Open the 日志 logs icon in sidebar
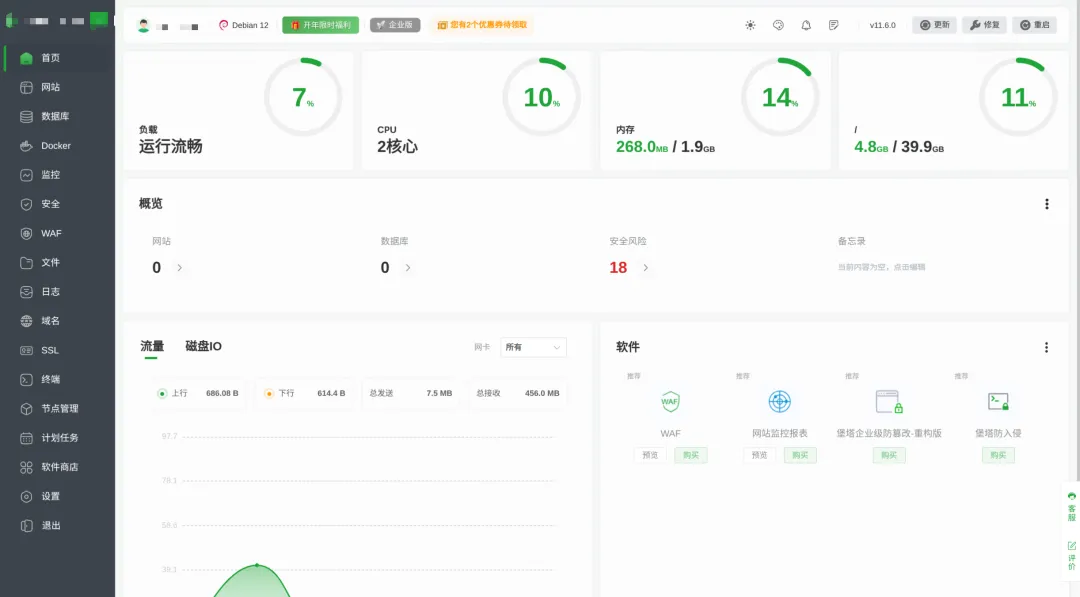 click(26, 292)
